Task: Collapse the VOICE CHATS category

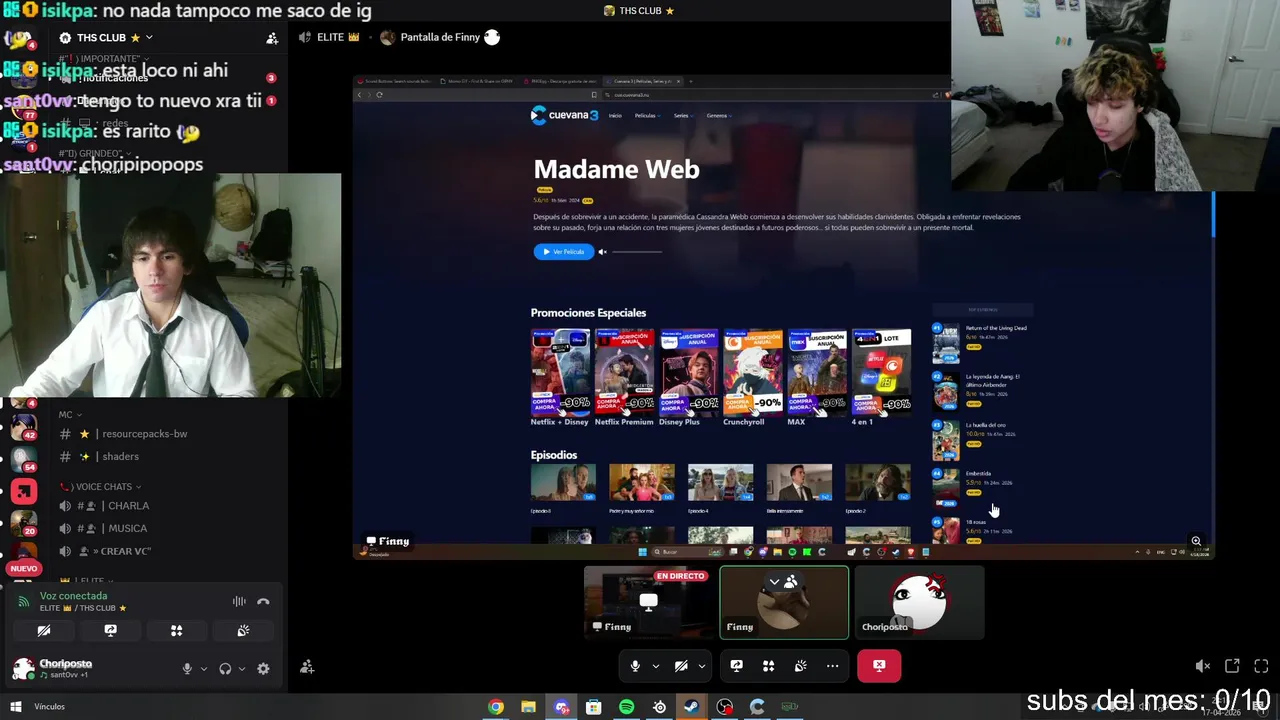Action: (102, 487)
